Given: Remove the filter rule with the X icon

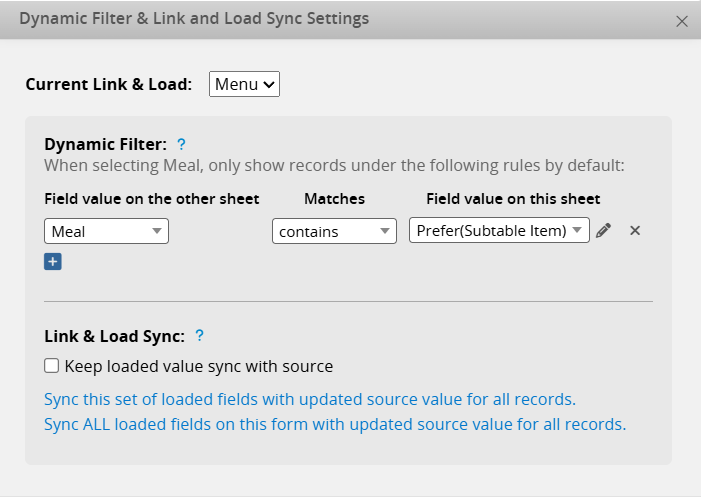Looking at the screenshot, I should point(635,231).
